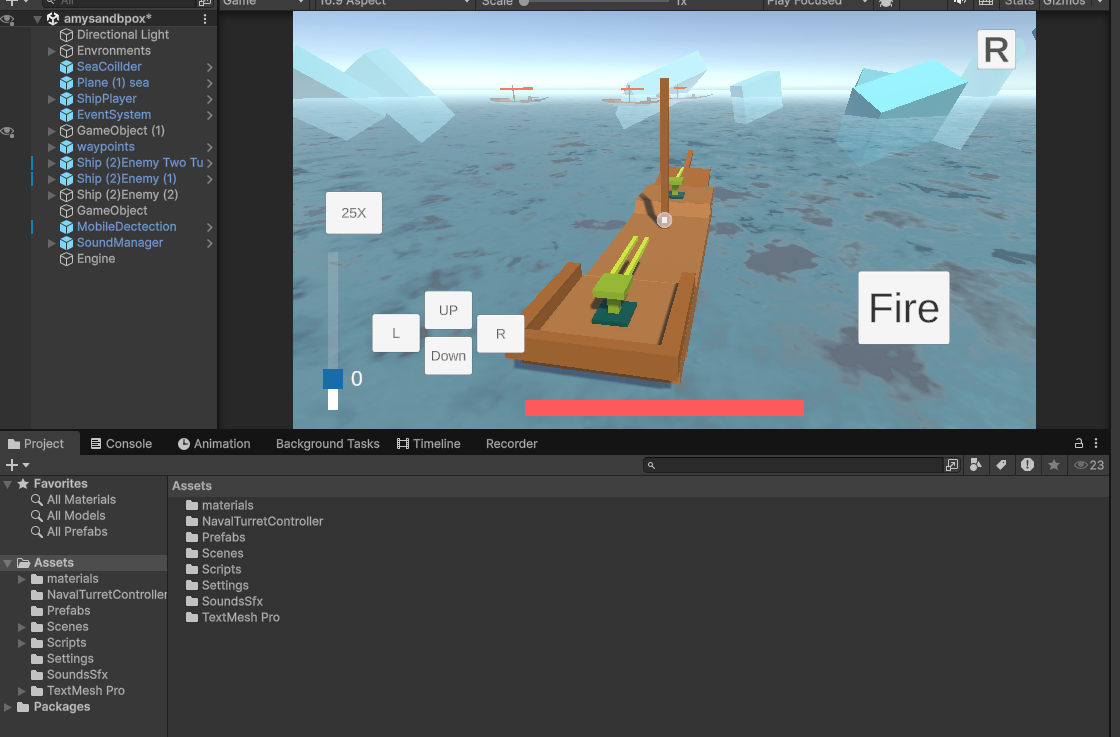Switch to the Timeline tab
The height and width of the screenshot is (737, 1120).
tap(429, 443)
